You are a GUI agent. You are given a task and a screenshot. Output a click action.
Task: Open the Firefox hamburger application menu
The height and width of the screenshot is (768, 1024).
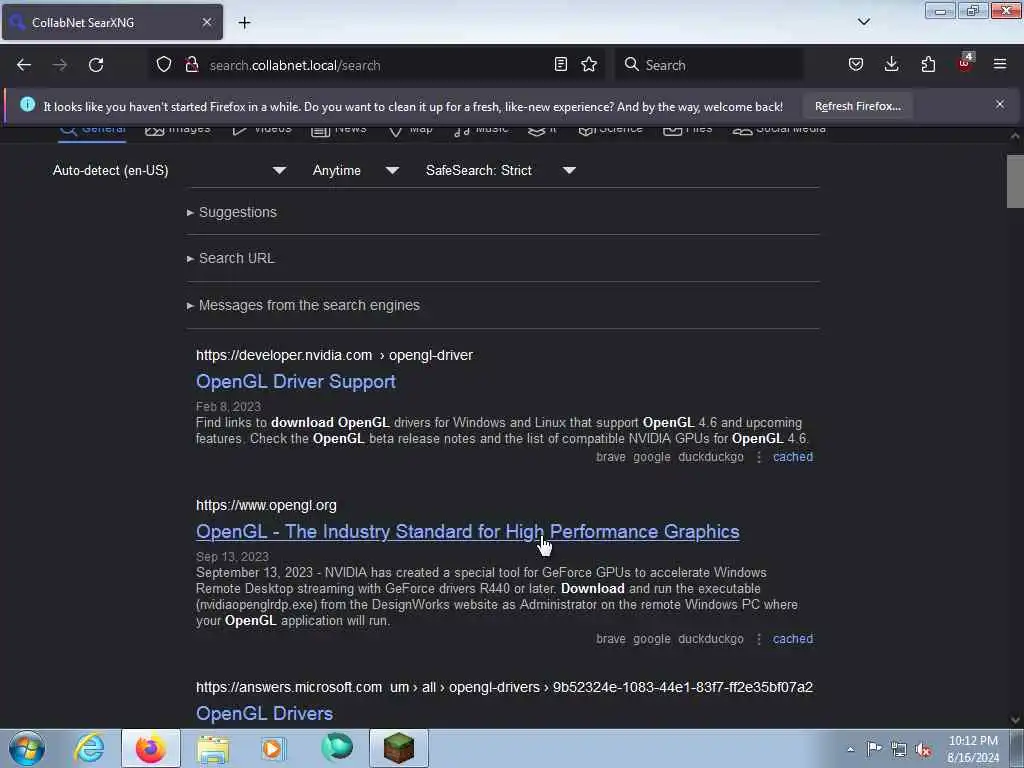click(x=1000, y=64)
